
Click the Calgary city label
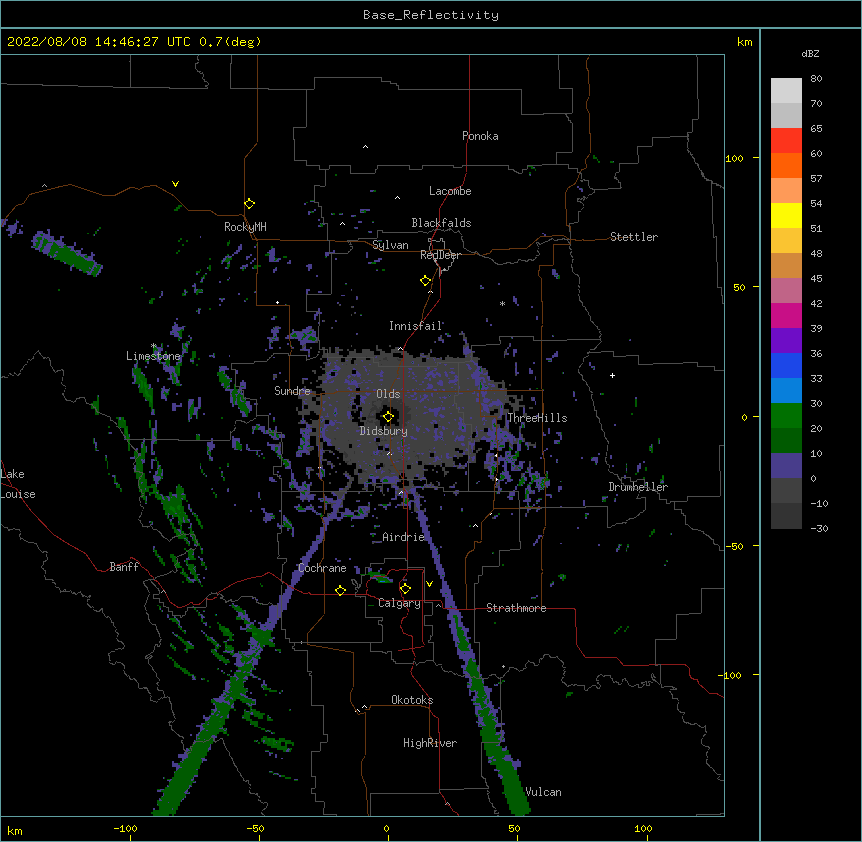coord(399,603)
